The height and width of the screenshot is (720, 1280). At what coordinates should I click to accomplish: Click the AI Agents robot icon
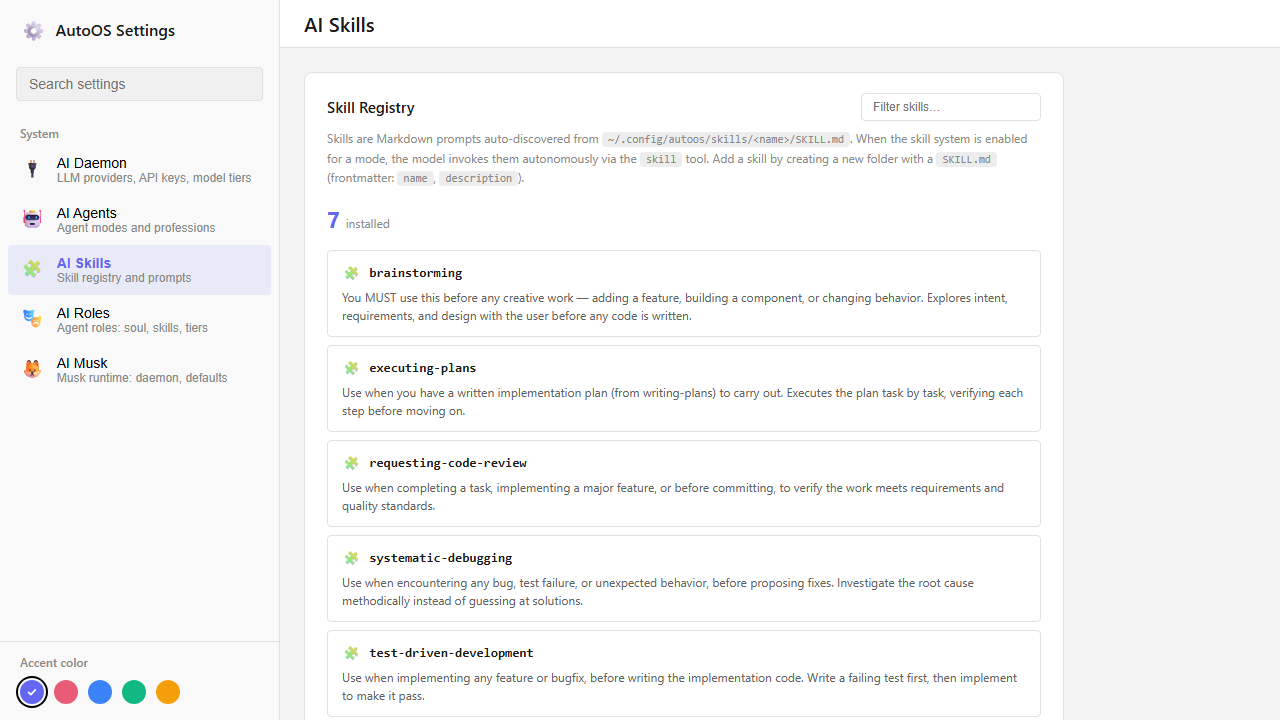tap(32, 219)
